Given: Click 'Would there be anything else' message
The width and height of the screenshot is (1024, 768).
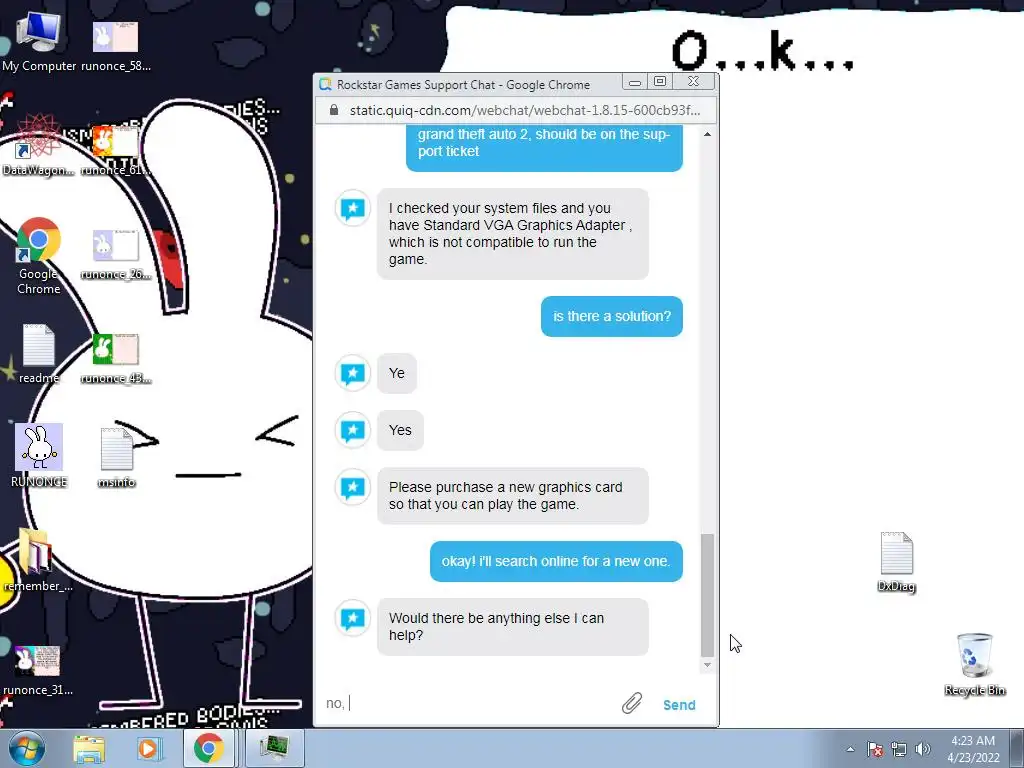Looking at the screenshot, I should (513, 627).
